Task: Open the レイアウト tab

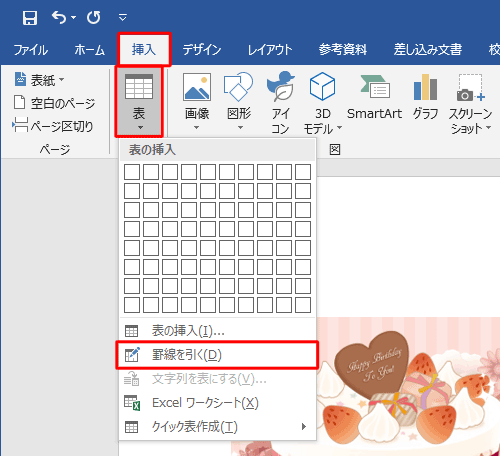Action: point(270,50)
